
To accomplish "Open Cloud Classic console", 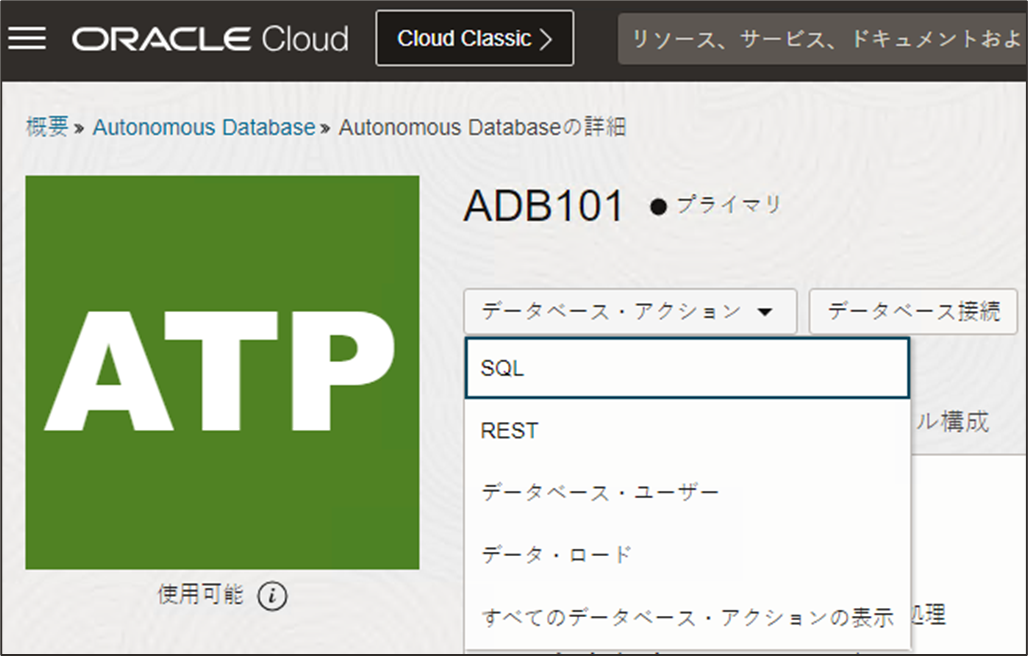I will coord(475,38).
